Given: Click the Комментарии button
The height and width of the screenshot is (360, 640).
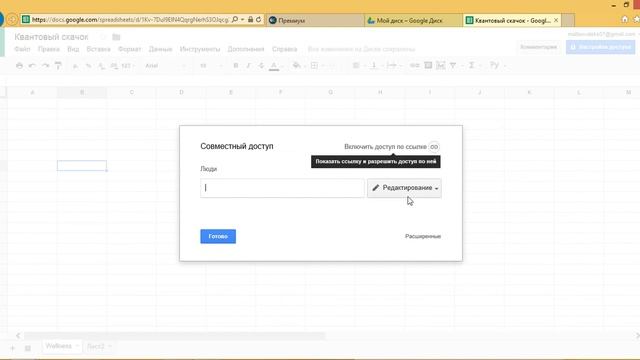Looking at the screenshot, I should click(x=539, y=47).
